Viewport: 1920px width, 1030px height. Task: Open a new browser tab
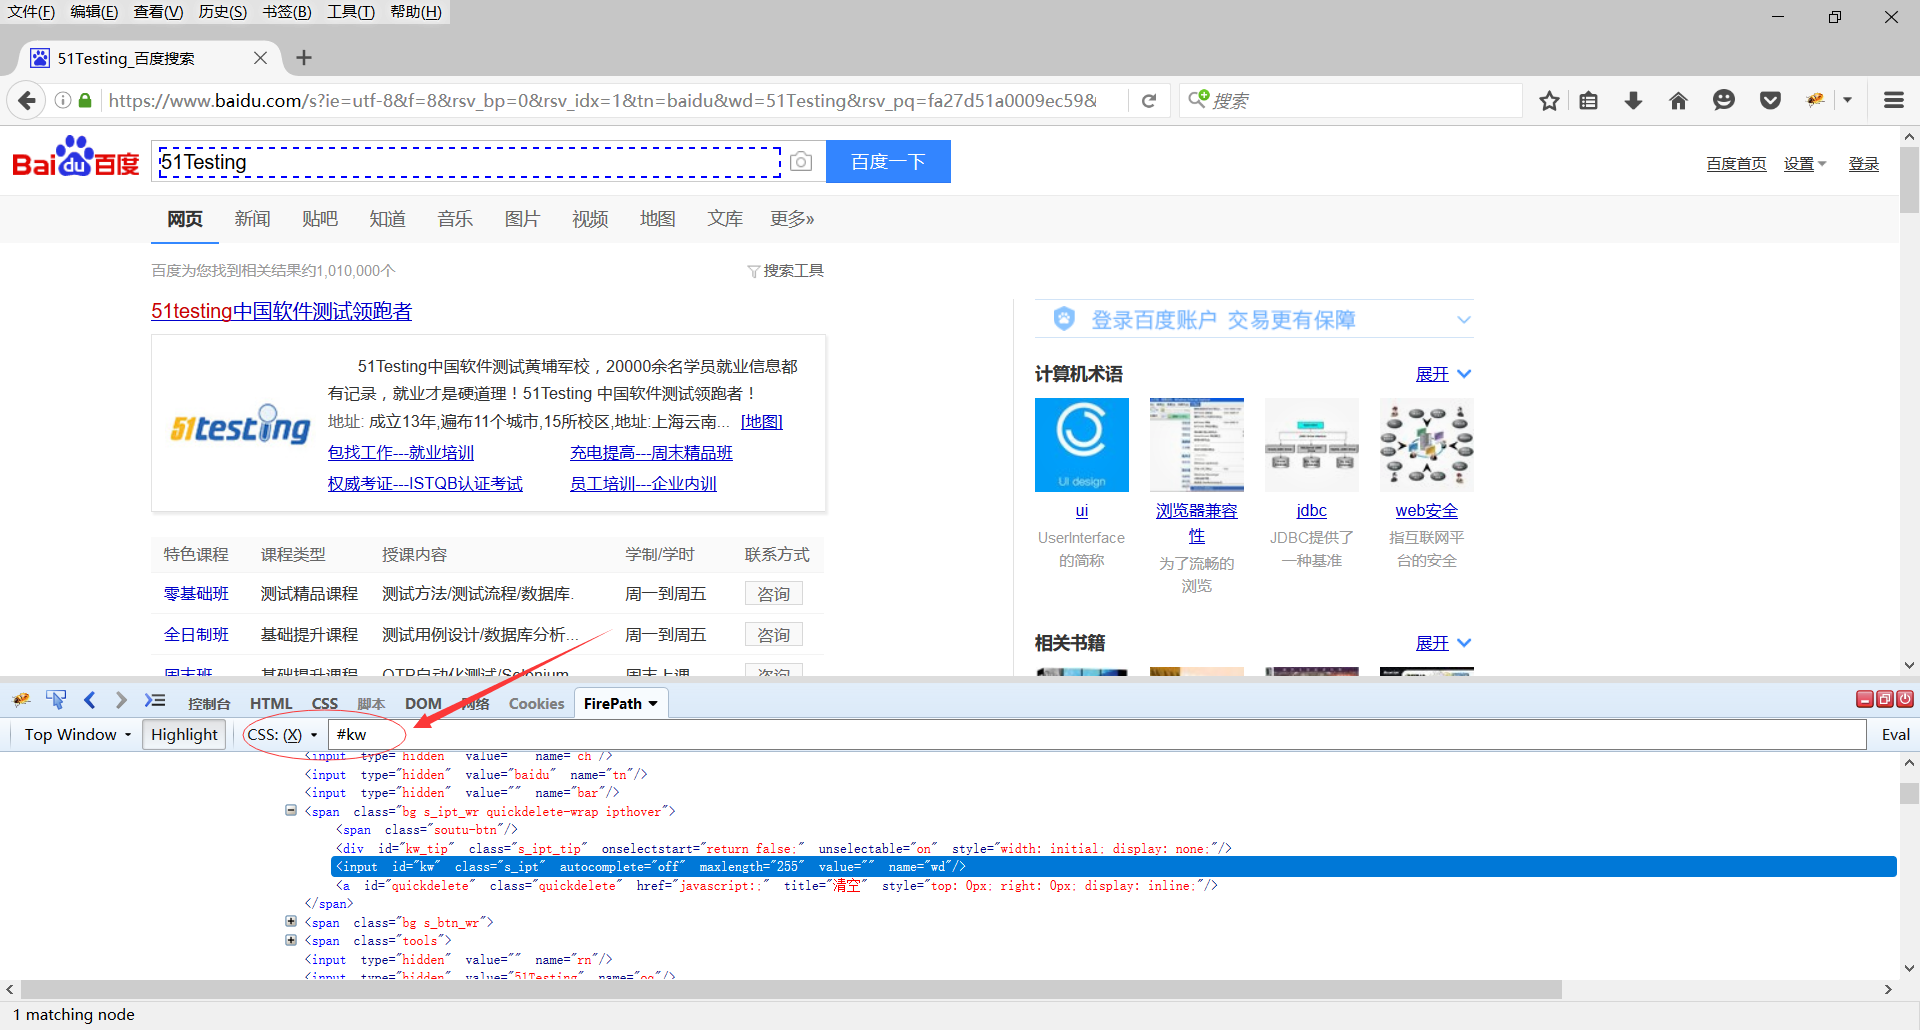tap(304, 58)
